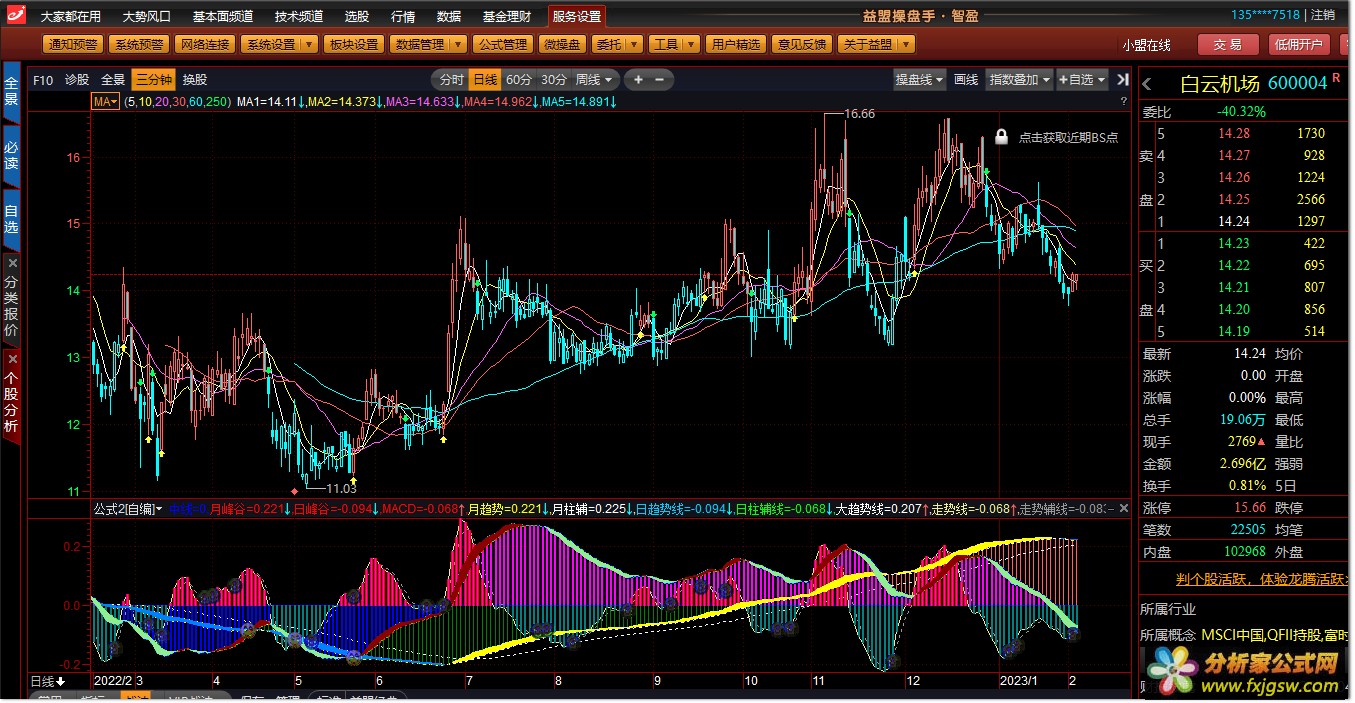Click the + zoom-in chart control
1355x703 pixels.
tap(638, 80)
